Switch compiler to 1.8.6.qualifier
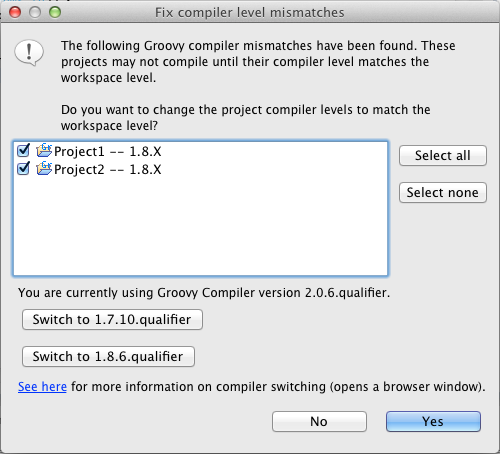500x454 pixels. (x=108, y=356)
